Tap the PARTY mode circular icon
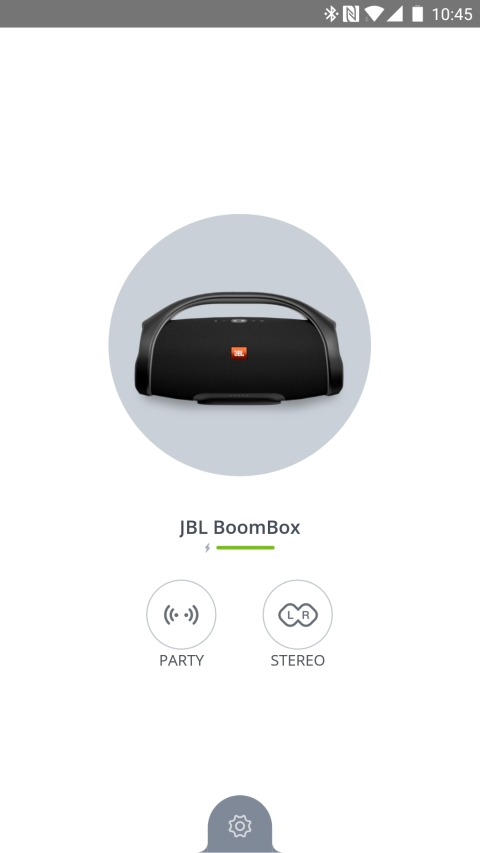Image resolution: width=480 pixels, height=853 pixels. coord(181,615)
